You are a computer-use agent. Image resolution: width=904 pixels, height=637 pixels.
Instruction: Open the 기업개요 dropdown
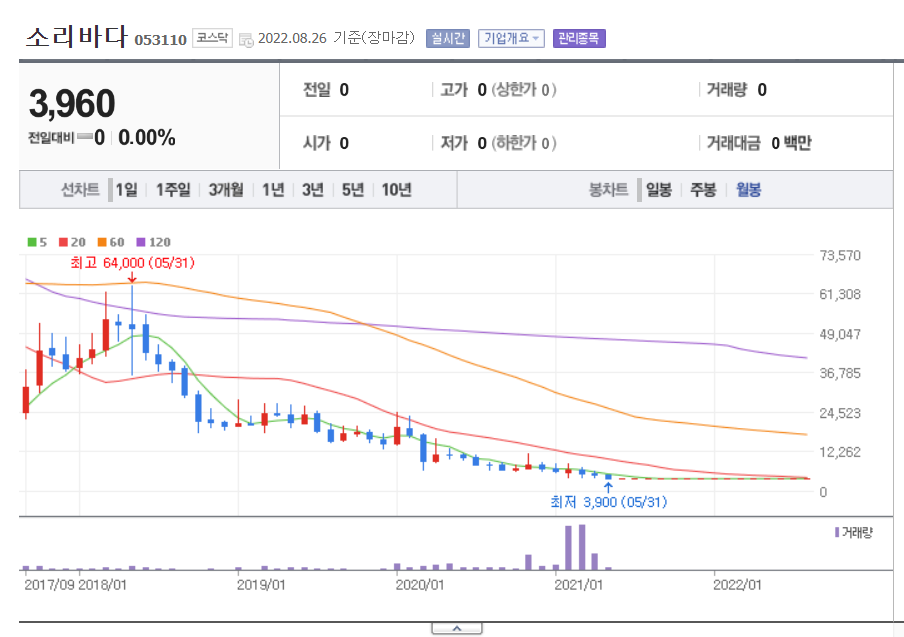(511, 39)
